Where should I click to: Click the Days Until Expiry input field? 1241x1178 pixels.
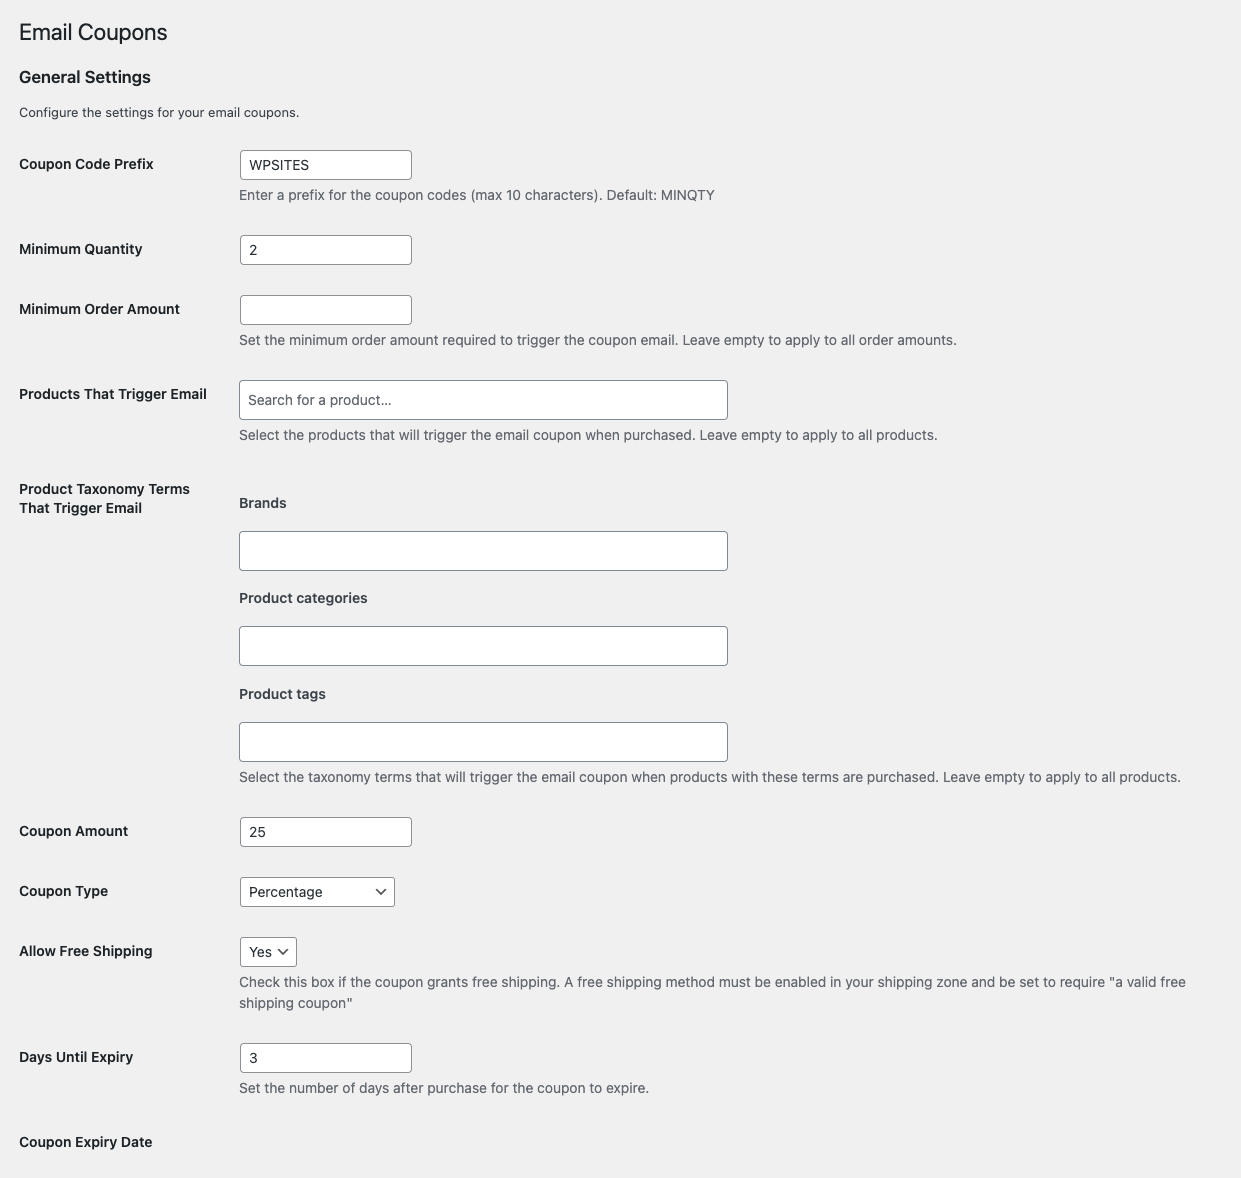325,1058
